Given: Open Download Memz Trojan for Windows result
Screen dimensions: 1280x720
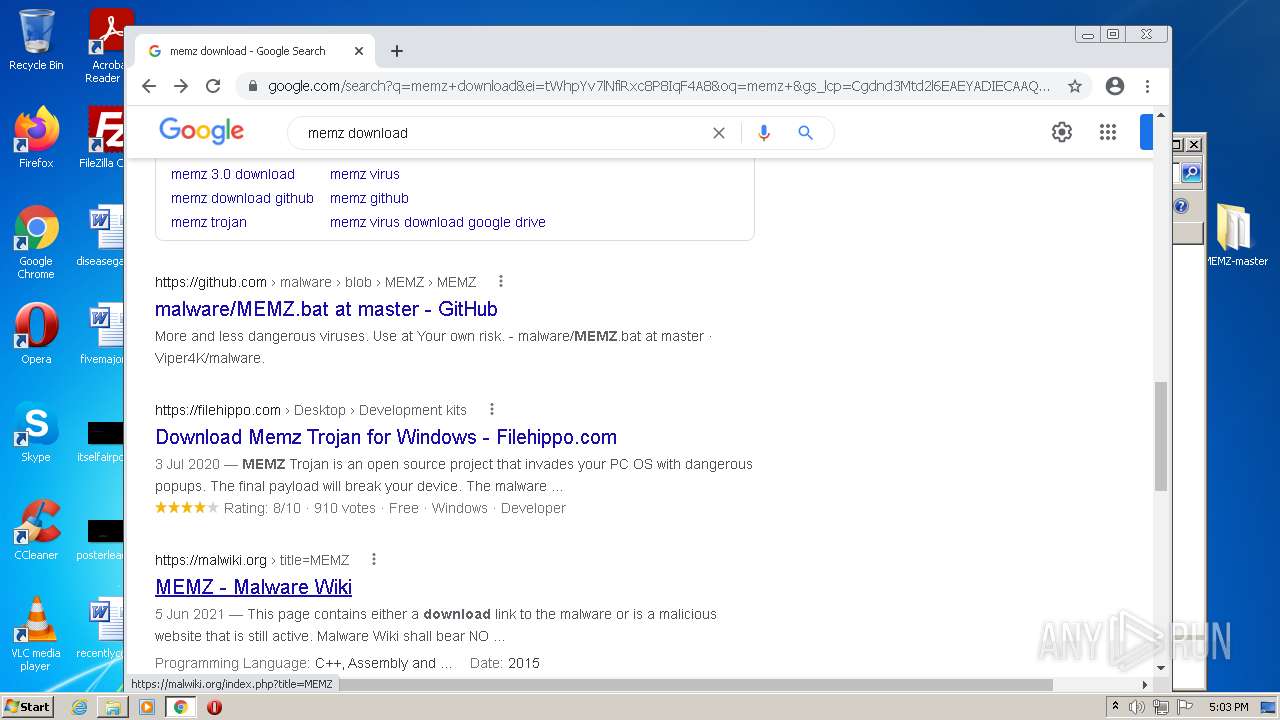Looking at the screenshot, I should [x=386, y=437].
